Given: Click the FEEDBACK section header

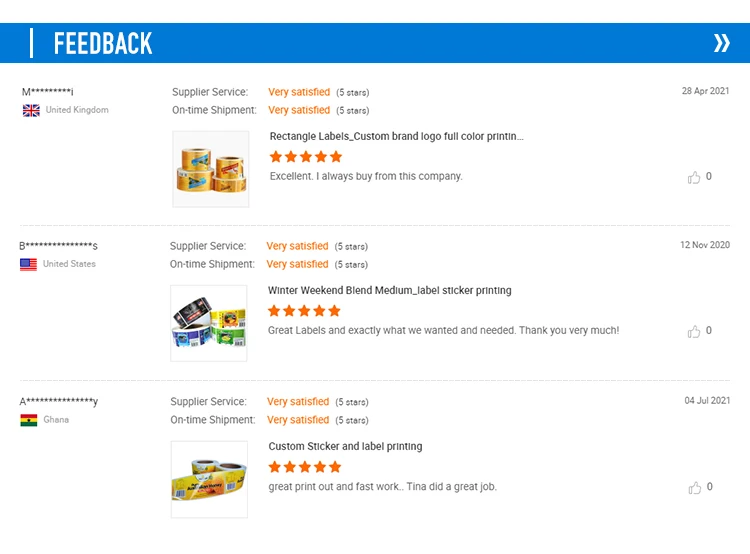Looking at the screenshot, I should point(103,43).
